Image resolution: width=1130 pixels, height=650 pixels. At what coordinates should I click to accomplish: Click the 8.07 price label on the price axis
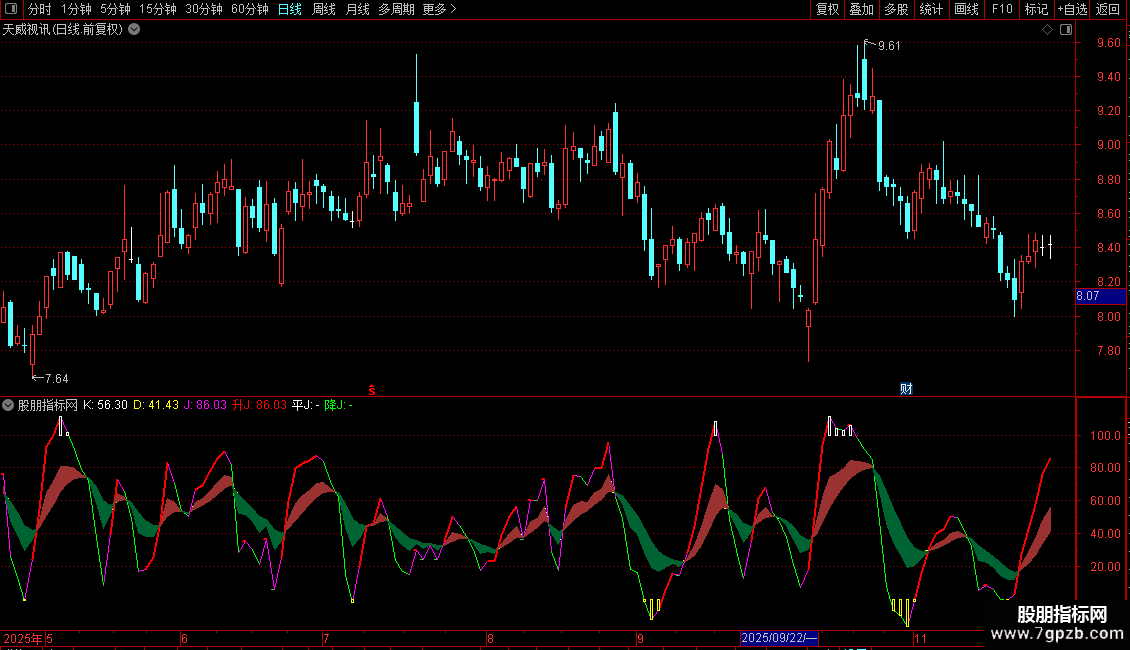1100,296
